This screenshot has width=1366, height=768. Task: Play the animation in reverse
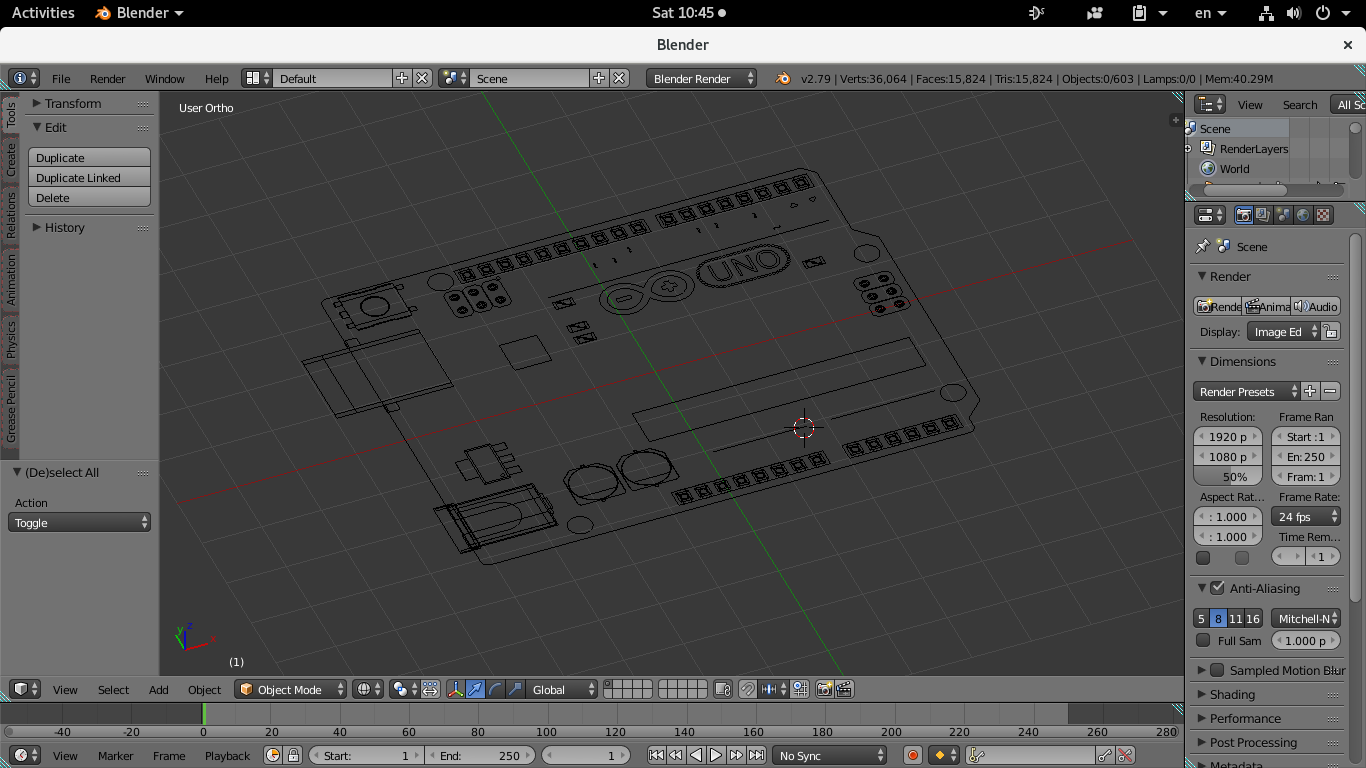[x=696, y=755]
